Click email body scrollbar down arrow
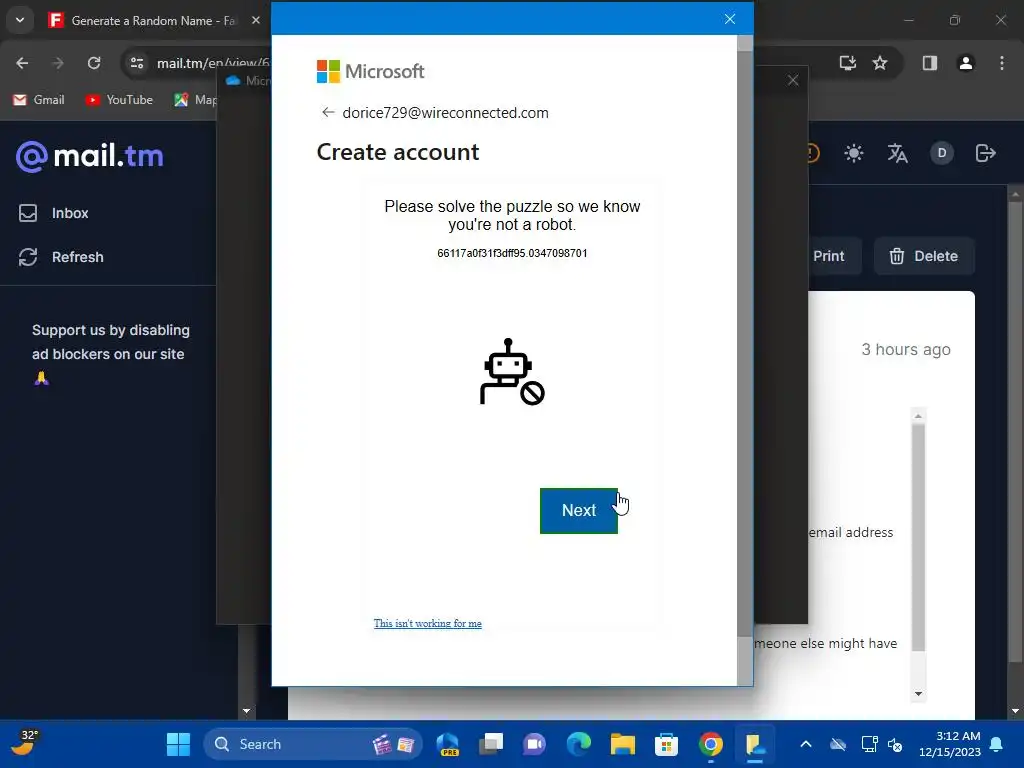Screen dimensions: 1024x768 918,694
